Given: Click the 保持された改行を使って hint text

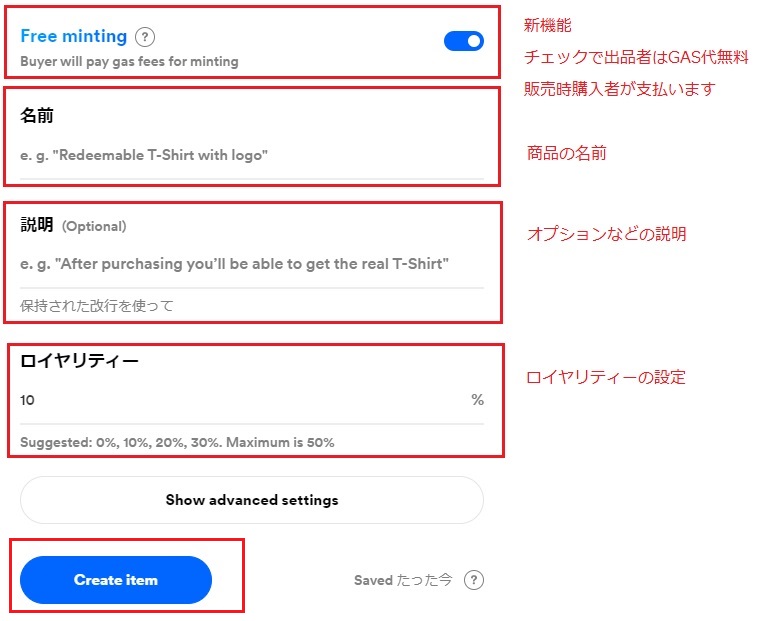Looking at the screenshot, I should (96, 306).
